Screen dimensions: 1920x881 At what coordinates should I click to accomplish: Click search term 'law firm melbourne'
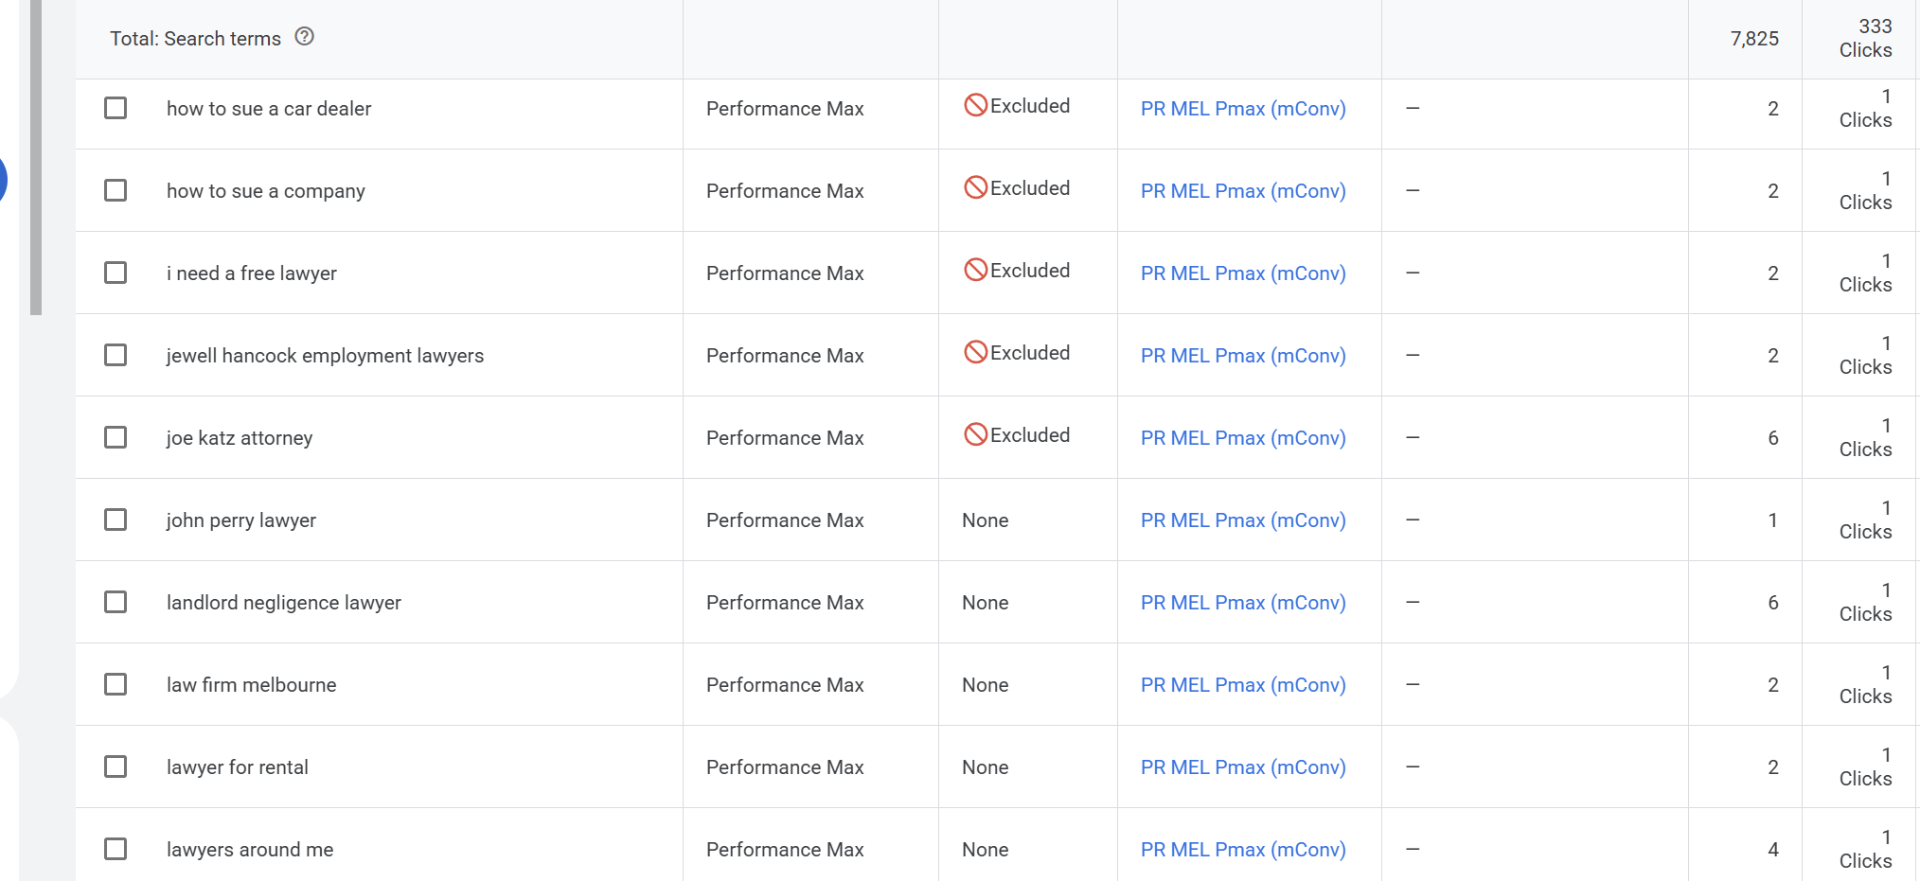252,684
